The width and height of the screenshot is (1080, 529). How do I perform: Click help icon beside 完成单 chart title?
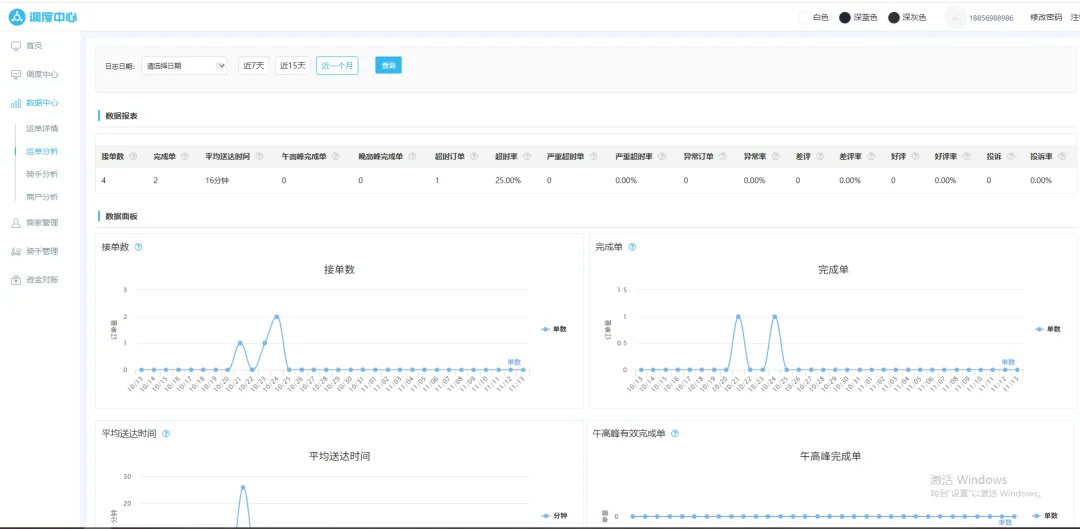[x=632, y=247]
